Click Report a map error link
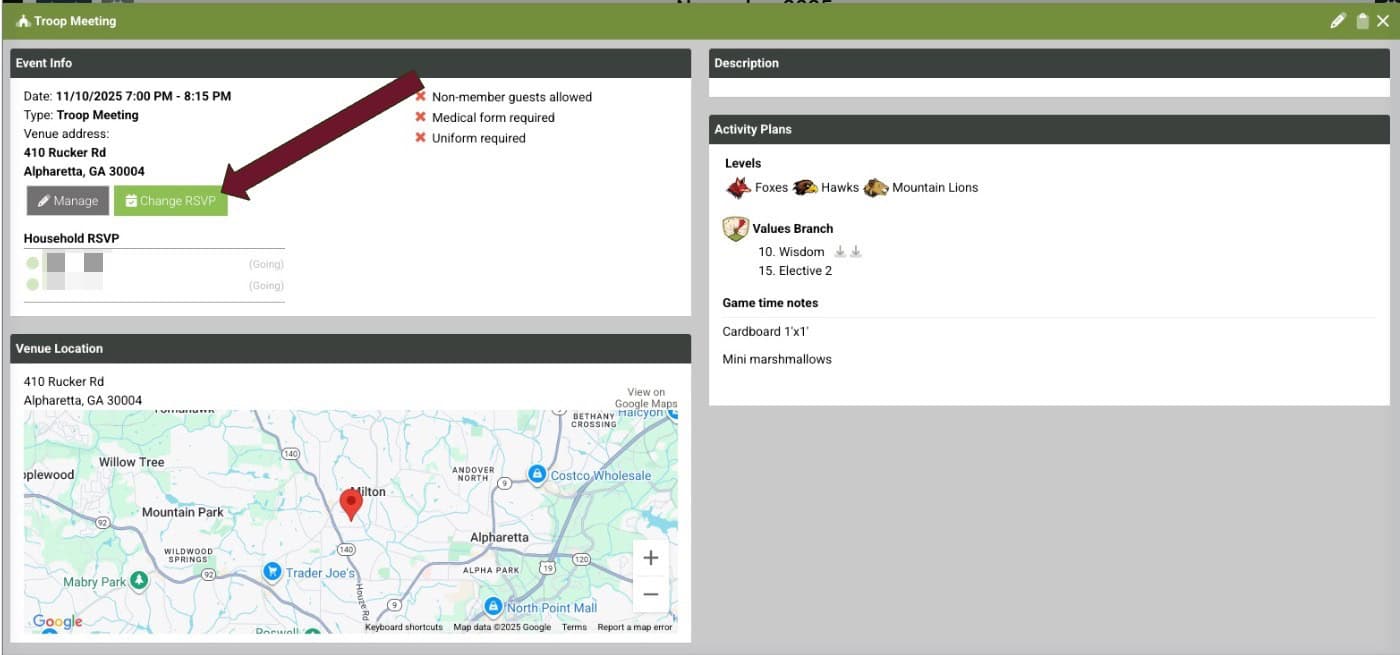The image size is (1400, 655). pos(635,627)
